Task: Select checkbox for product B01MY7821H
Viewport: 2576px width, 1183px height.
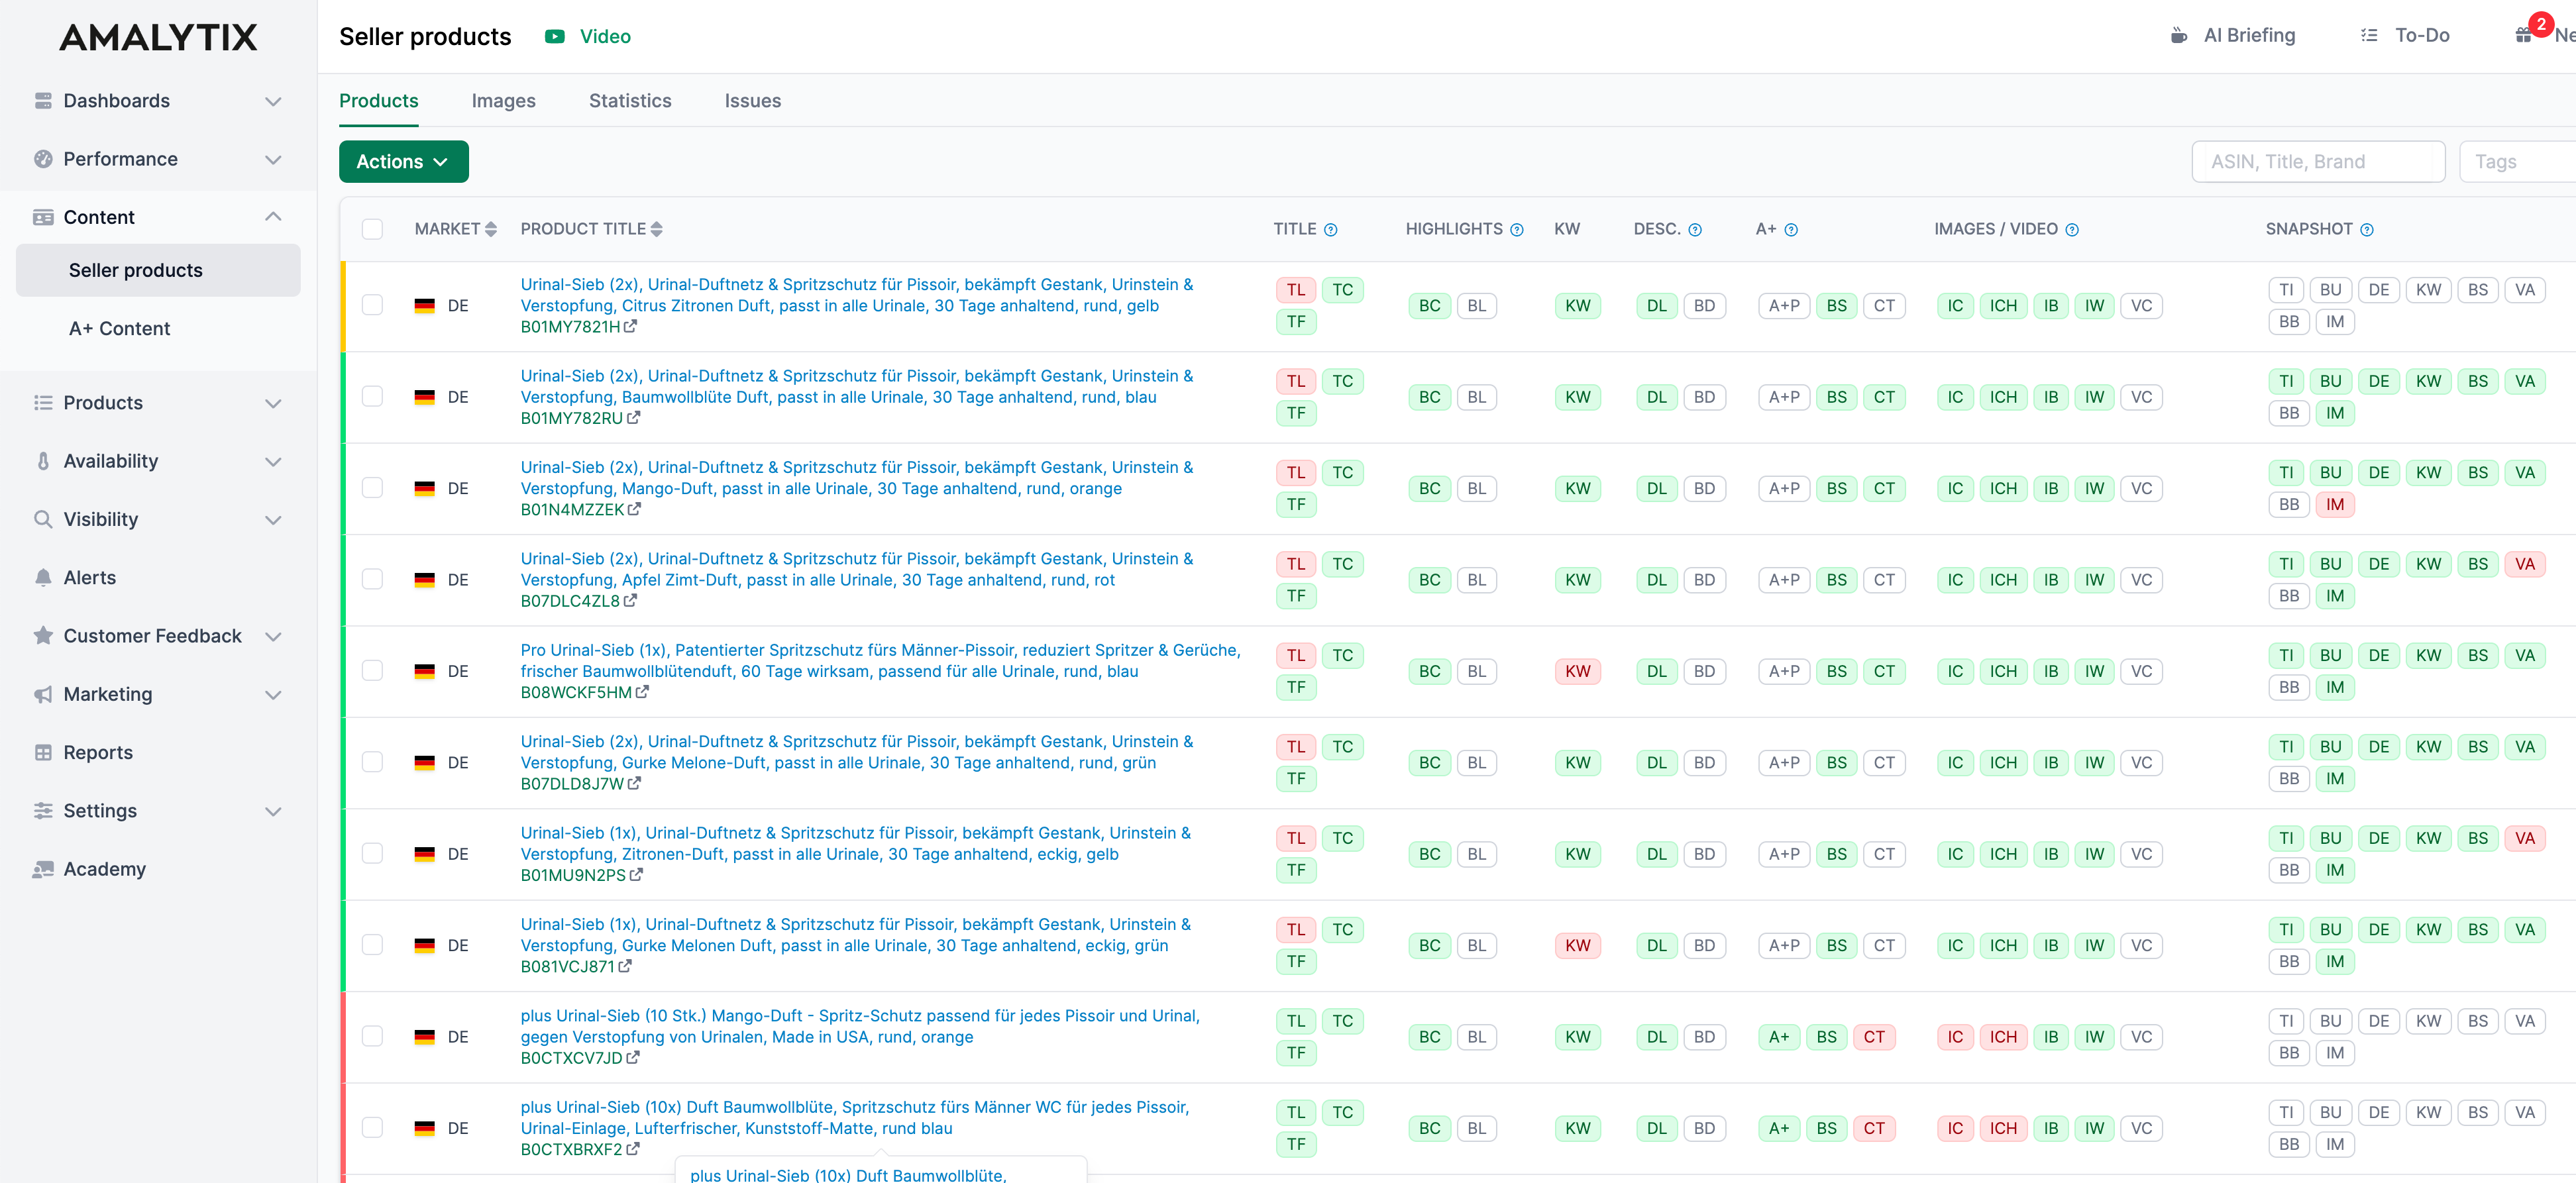Action: tap(373, 304)
